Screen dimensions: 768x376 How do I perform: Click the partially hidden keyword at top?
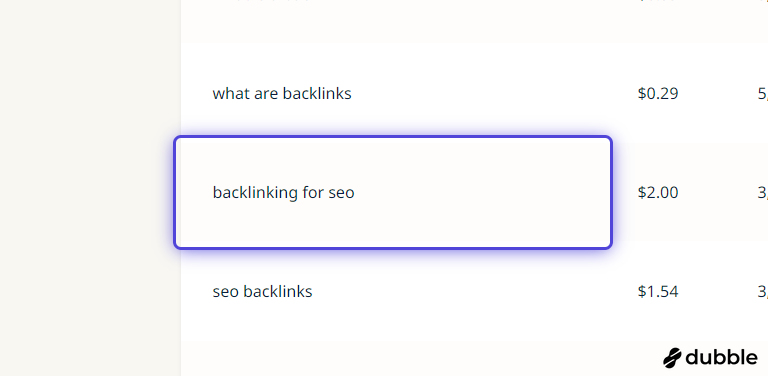[260, 1]
